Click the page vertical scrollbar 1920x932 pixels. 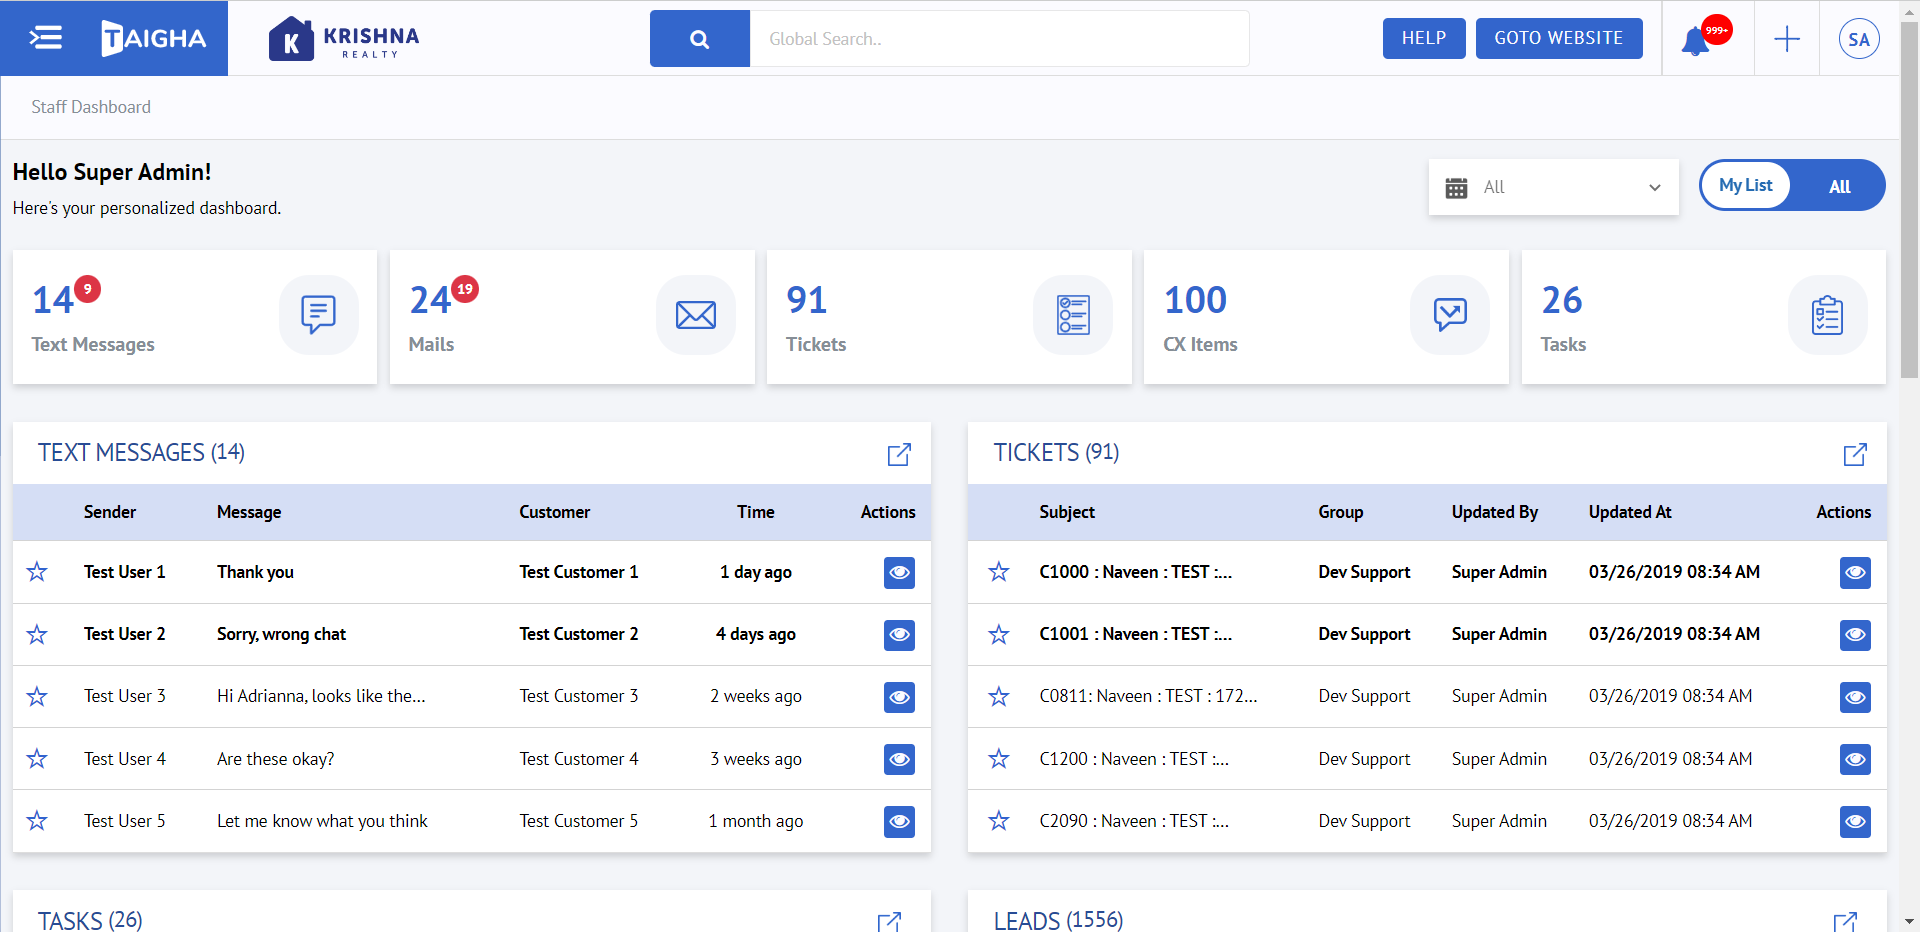[x=1909, y=200]
